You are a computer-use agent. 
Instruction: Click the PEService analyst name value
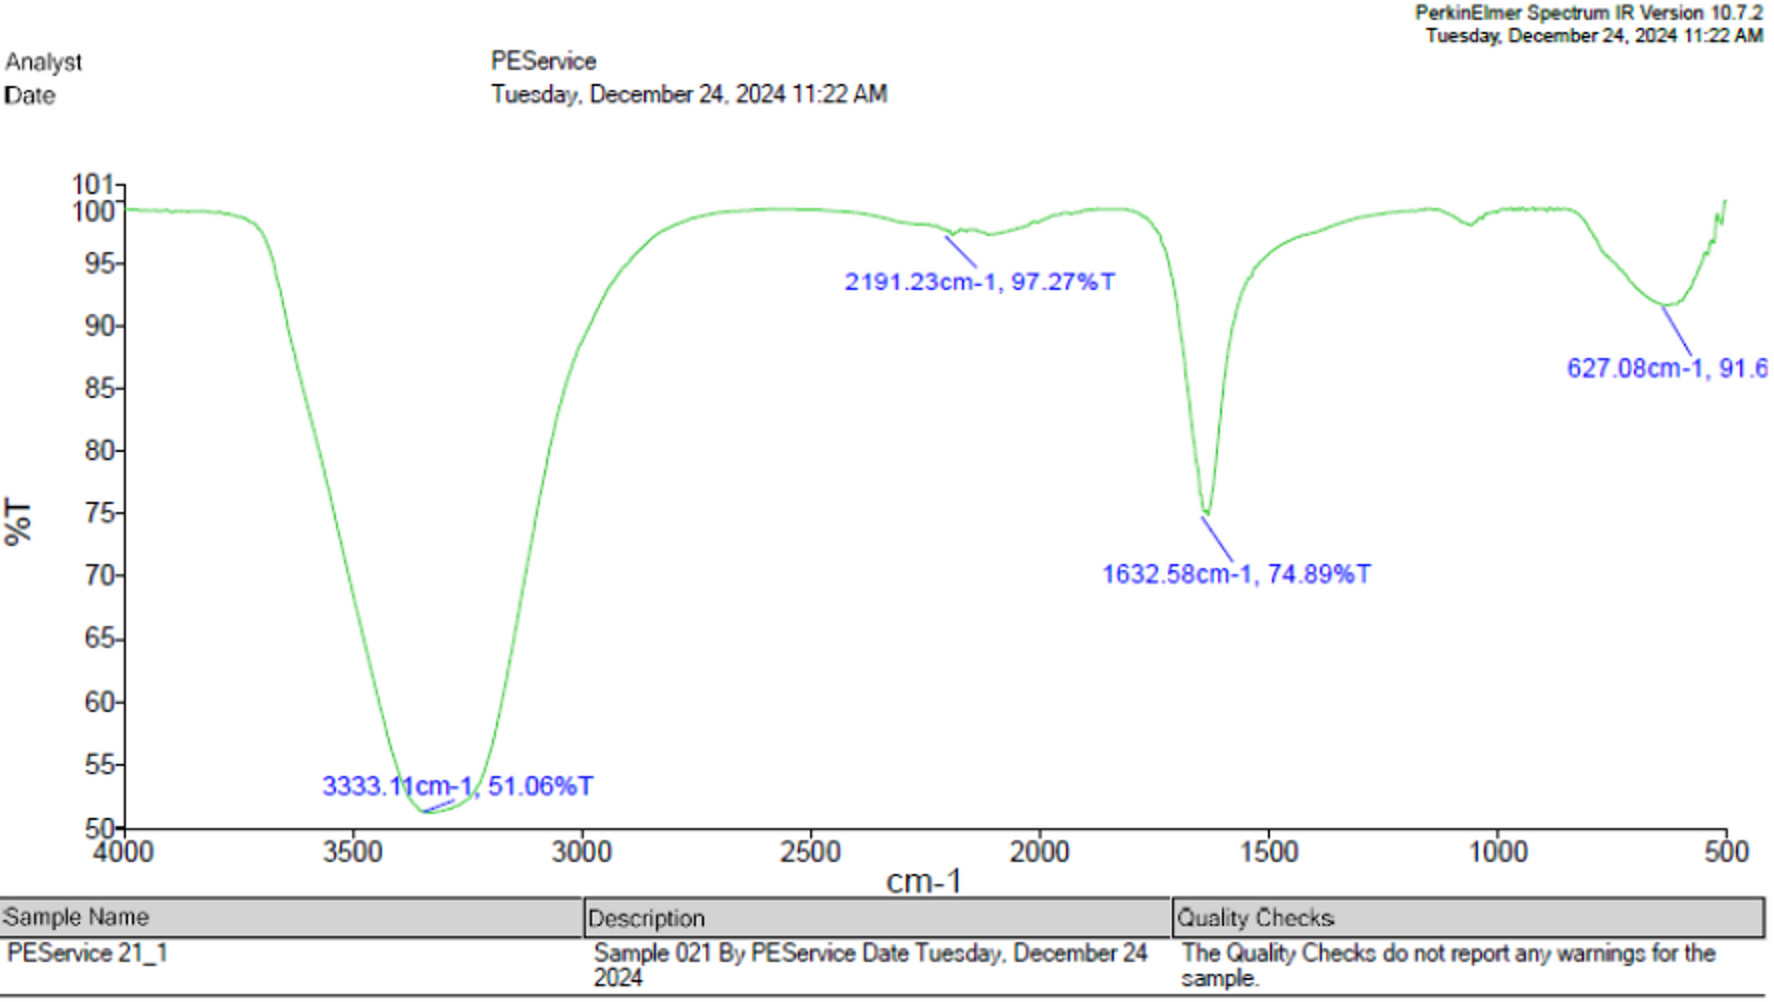pyautogui.click(x=543, y=62)
